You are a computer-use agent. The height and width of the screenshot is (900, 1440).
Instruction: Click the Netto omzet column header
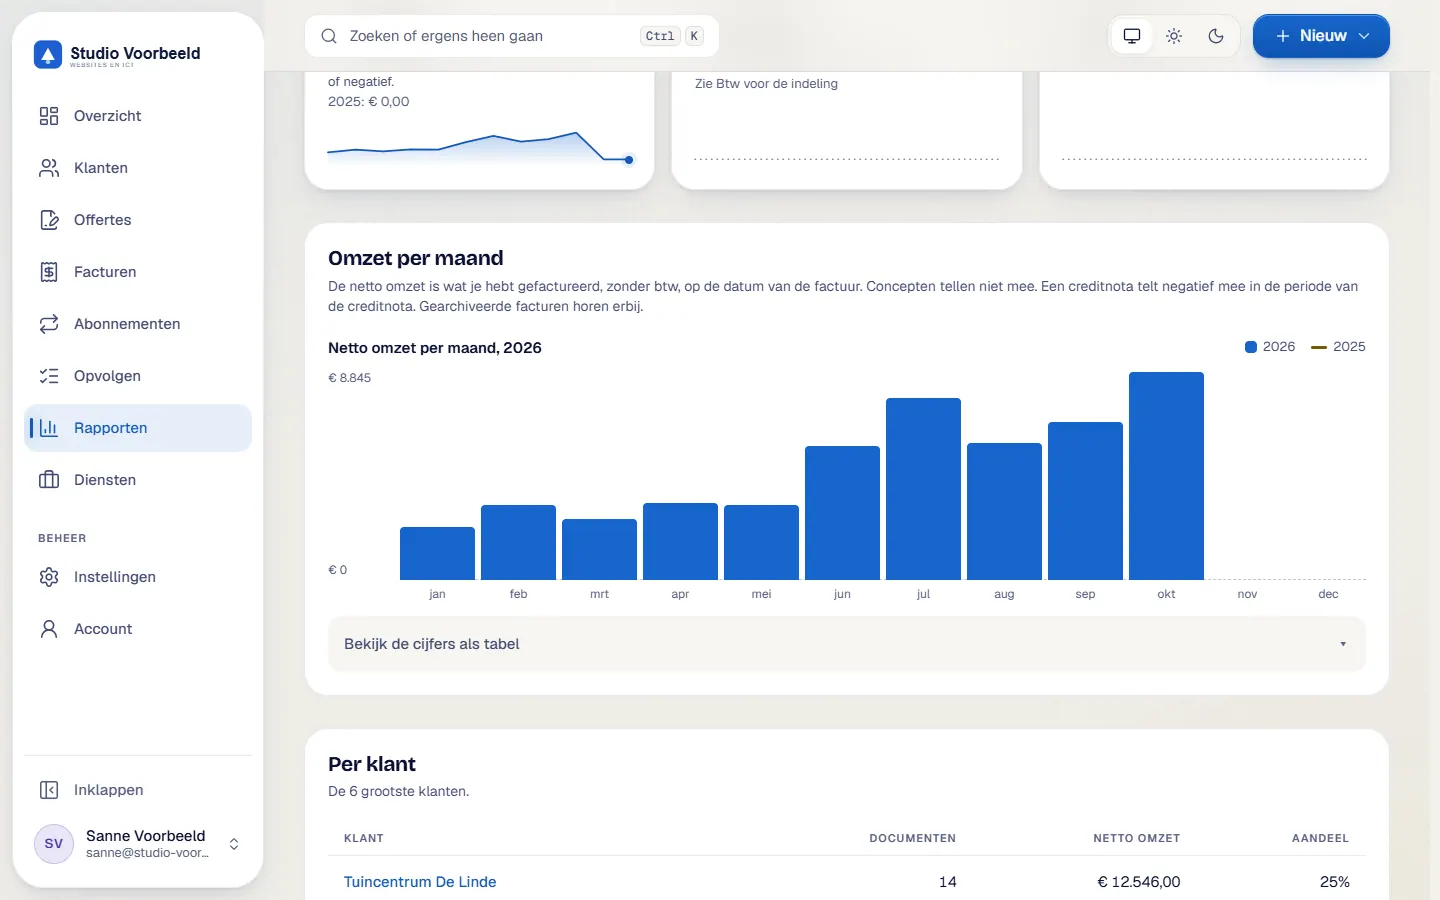coord(1136,838)
